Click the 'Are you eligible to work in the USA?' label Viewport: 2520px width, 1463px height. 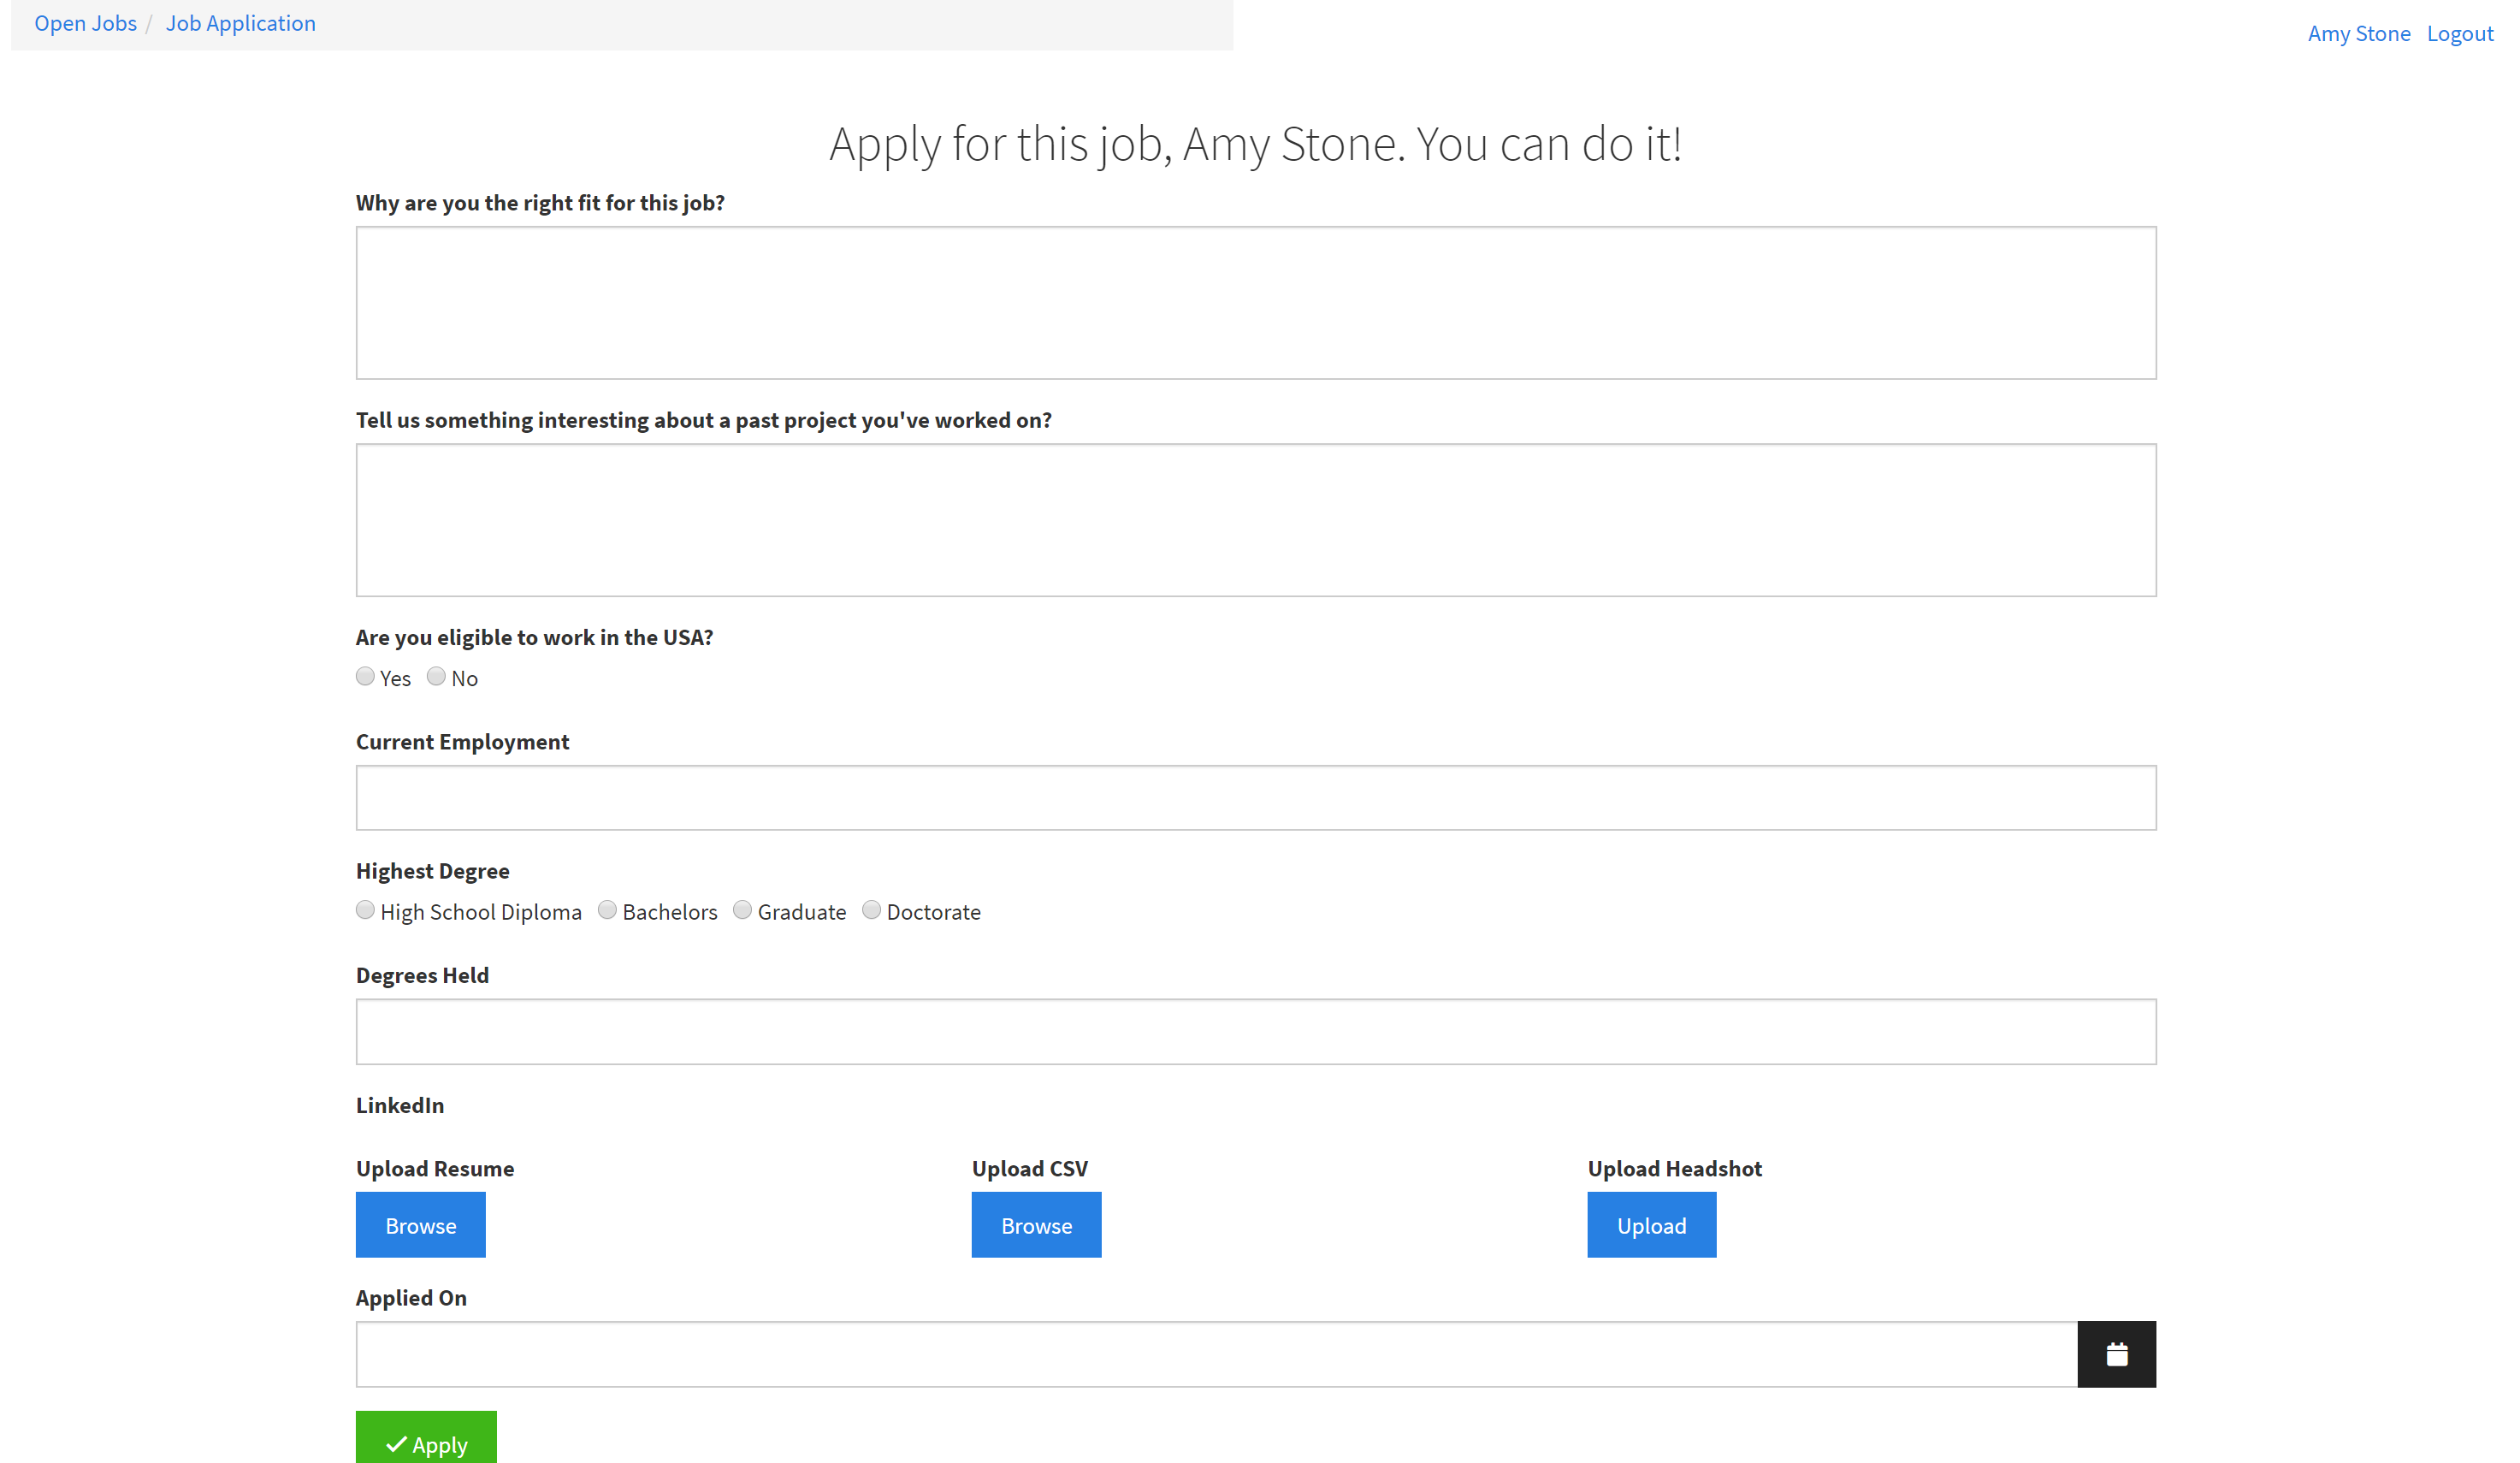coord(535,638)
